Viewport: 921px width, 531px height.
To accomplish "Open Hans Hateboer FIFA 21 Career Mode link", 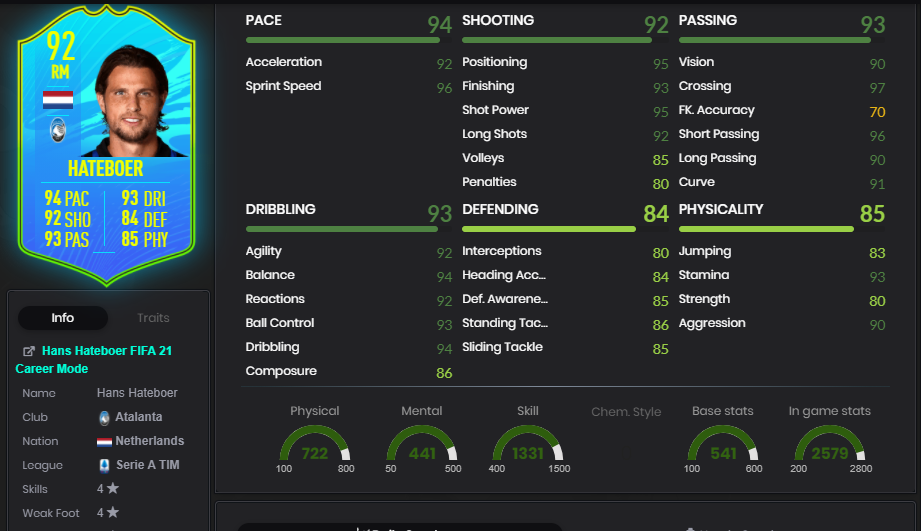I will pyautogui.click(x=93, y=359).
